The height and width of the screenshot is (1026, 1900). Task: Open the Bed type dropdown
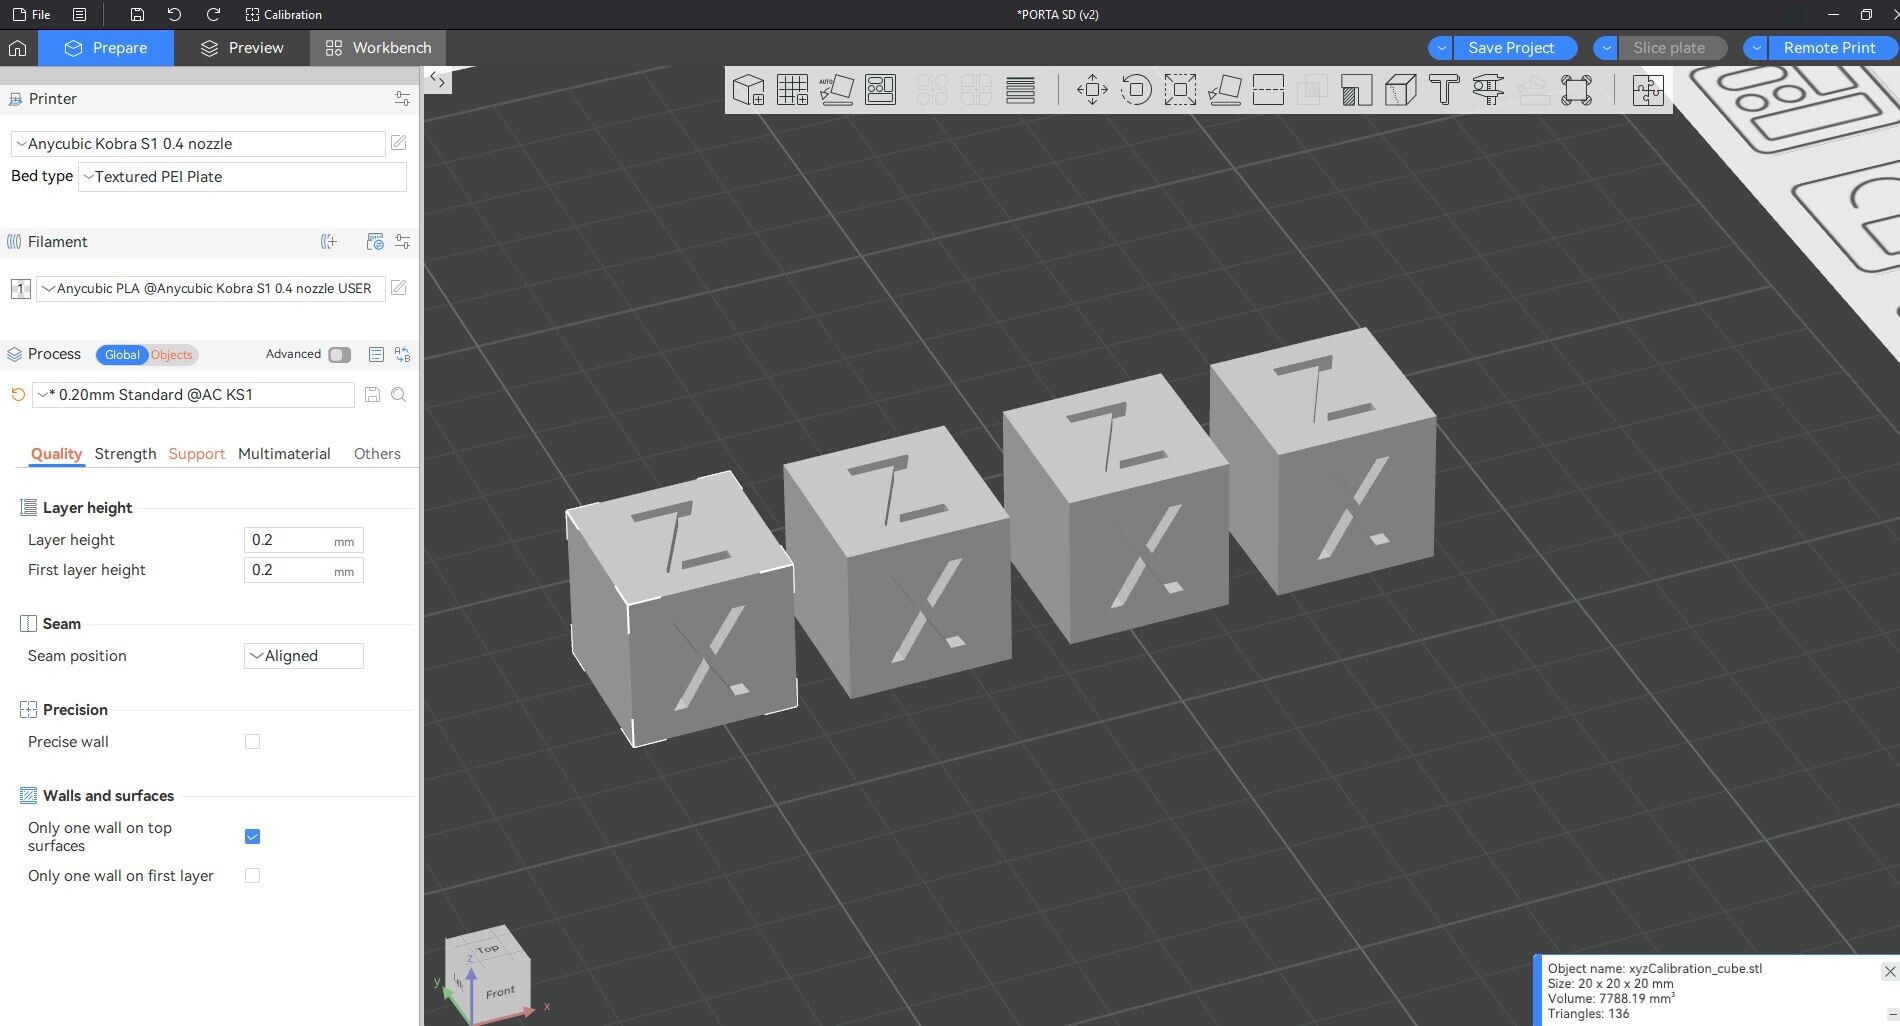tap(242, 177)
